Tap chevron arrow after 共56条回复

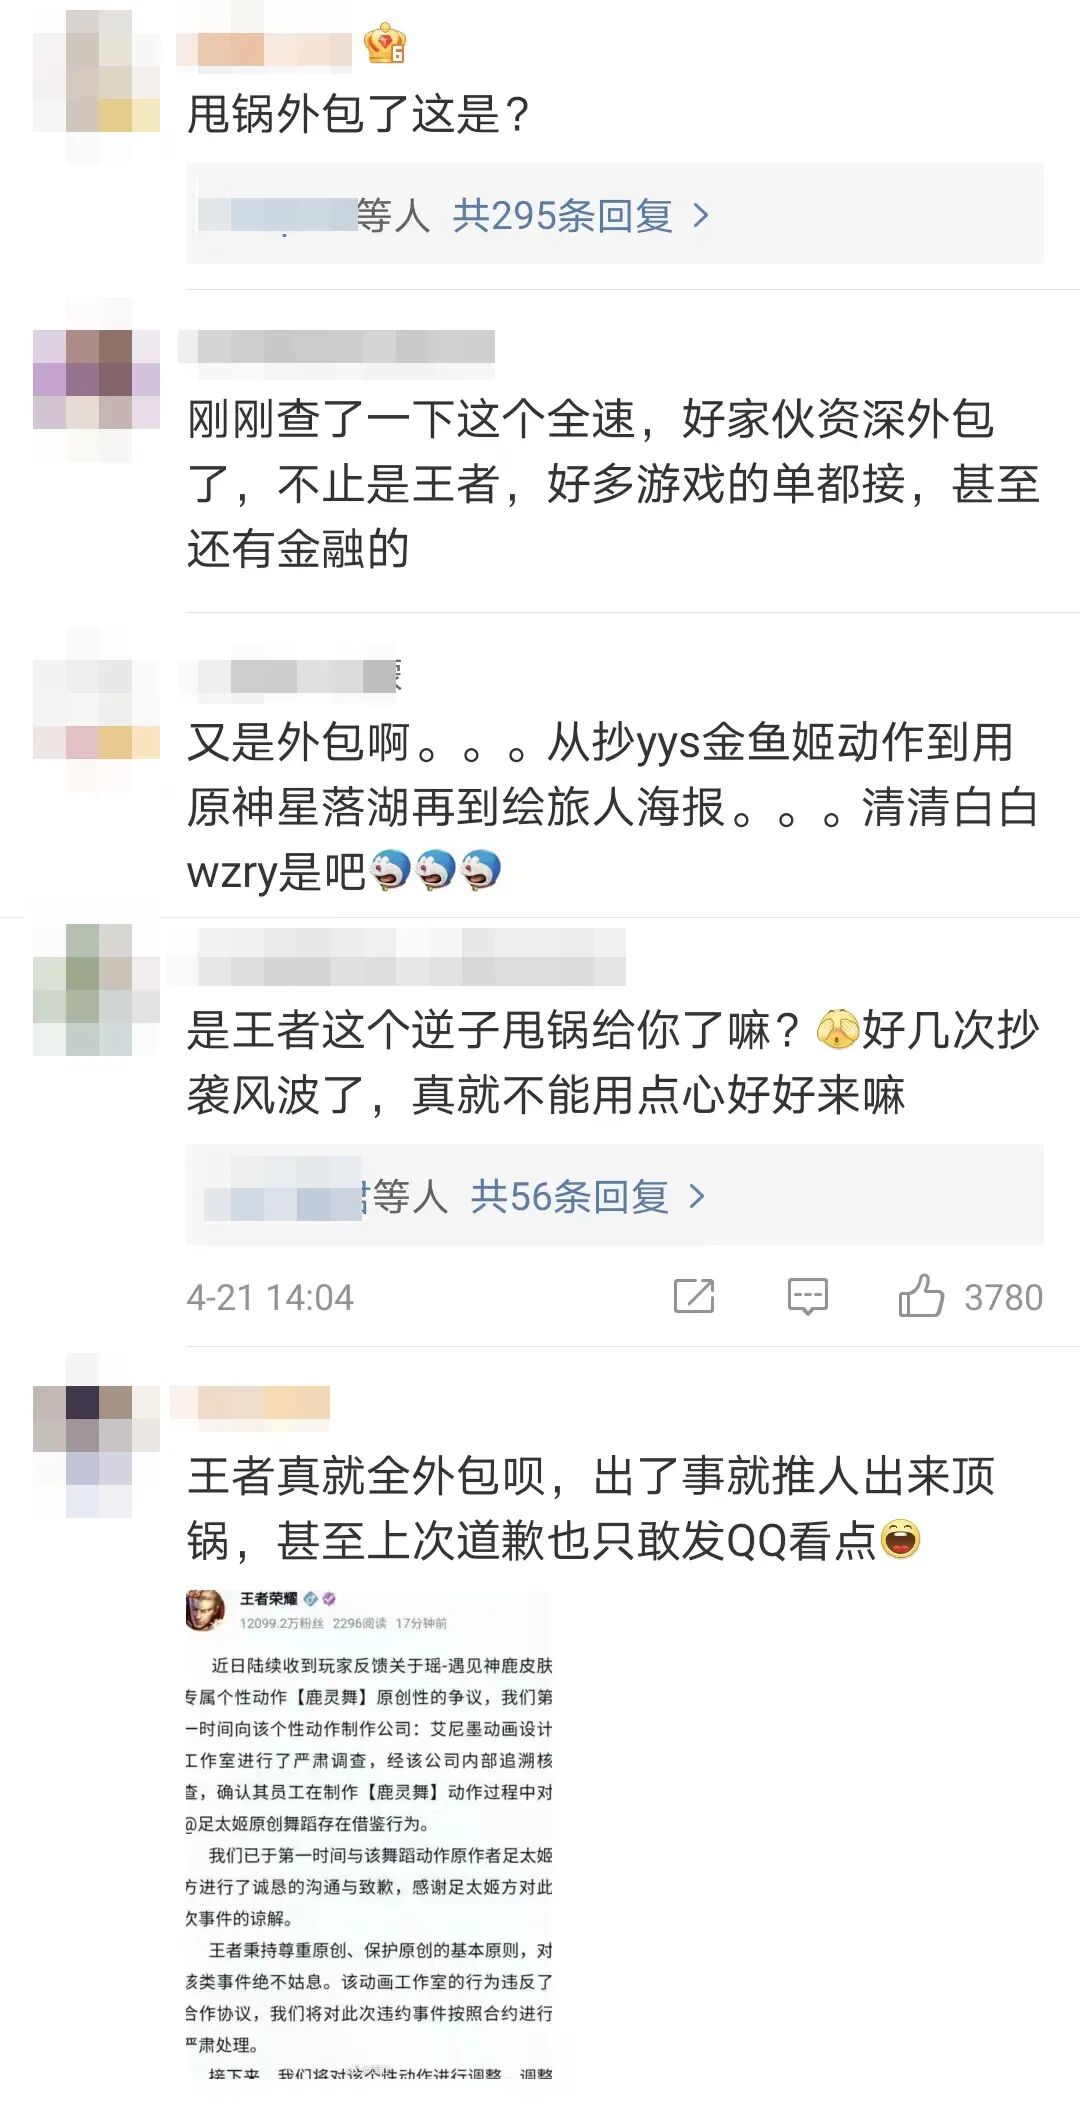697,1196
